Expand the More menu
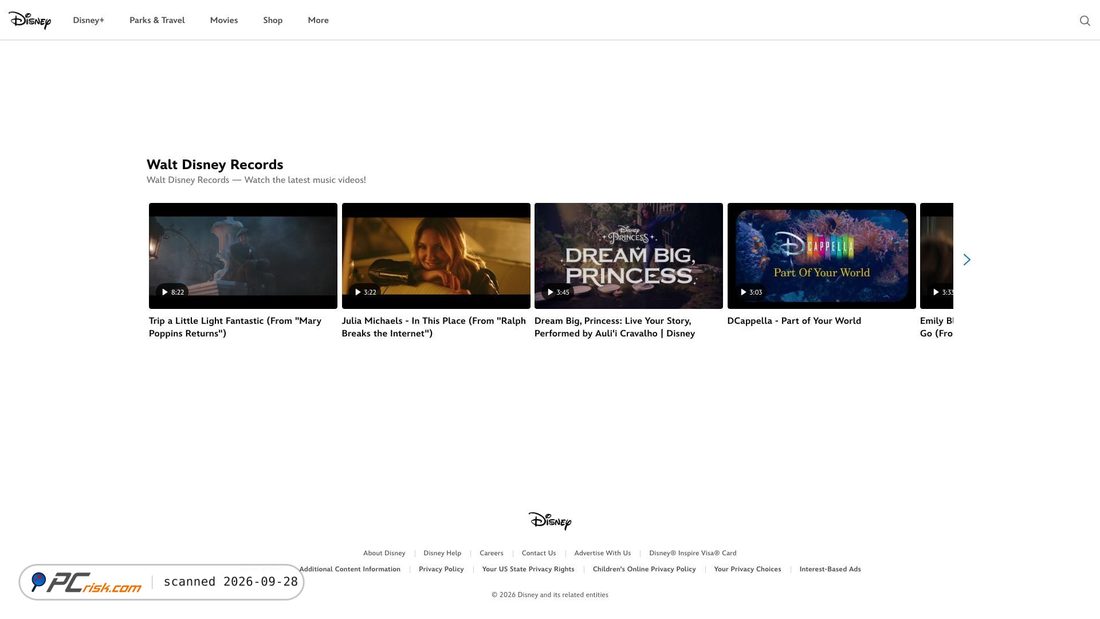 [x=318, y=20]
